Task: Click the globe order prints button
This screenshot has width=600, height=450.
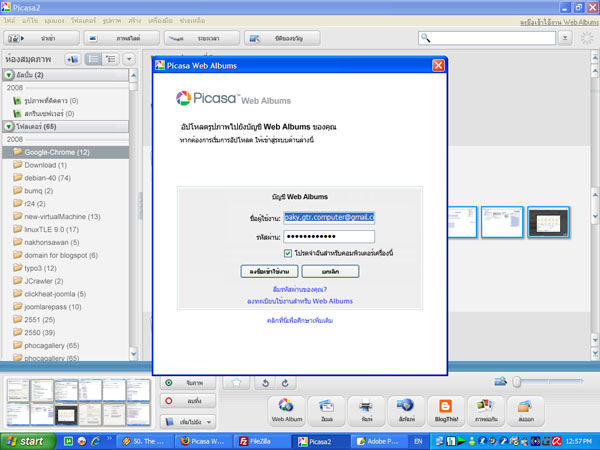Action: coord(406,411)
